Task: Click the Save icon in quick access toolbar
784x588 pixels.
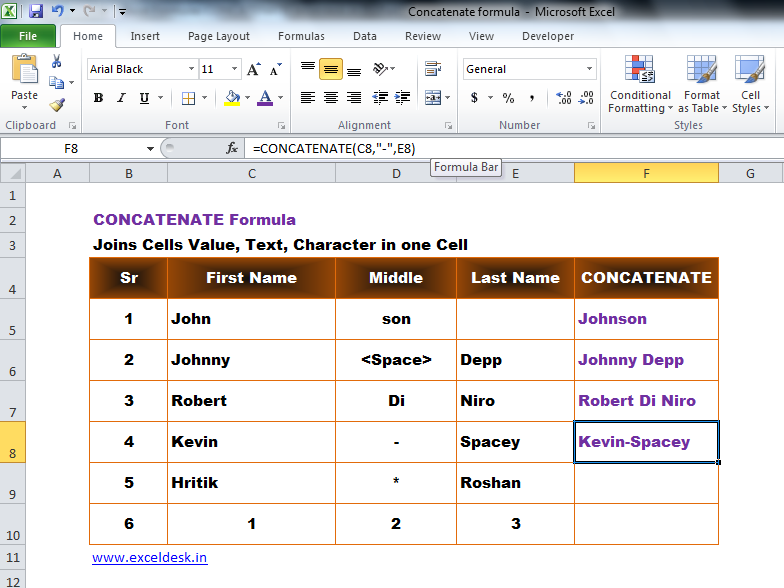Action: [36, 11]
